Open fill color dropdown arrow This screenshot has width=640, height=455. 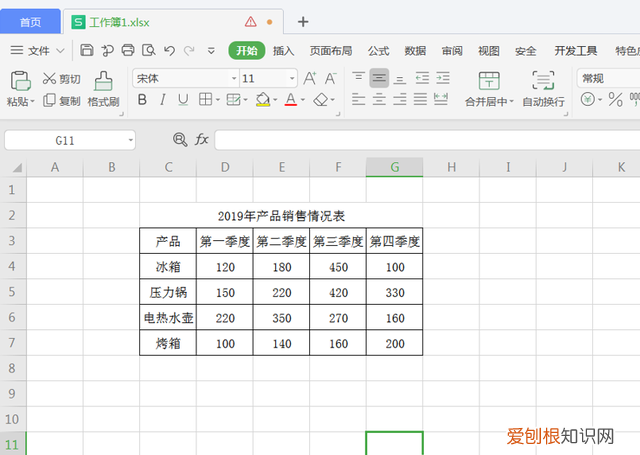(276, 100)
